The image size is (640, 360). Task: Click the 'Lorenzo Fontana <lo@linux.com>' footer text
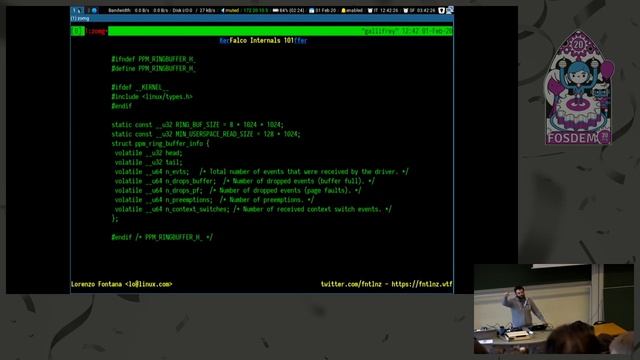pyautogui.click(x=122, y=284)
